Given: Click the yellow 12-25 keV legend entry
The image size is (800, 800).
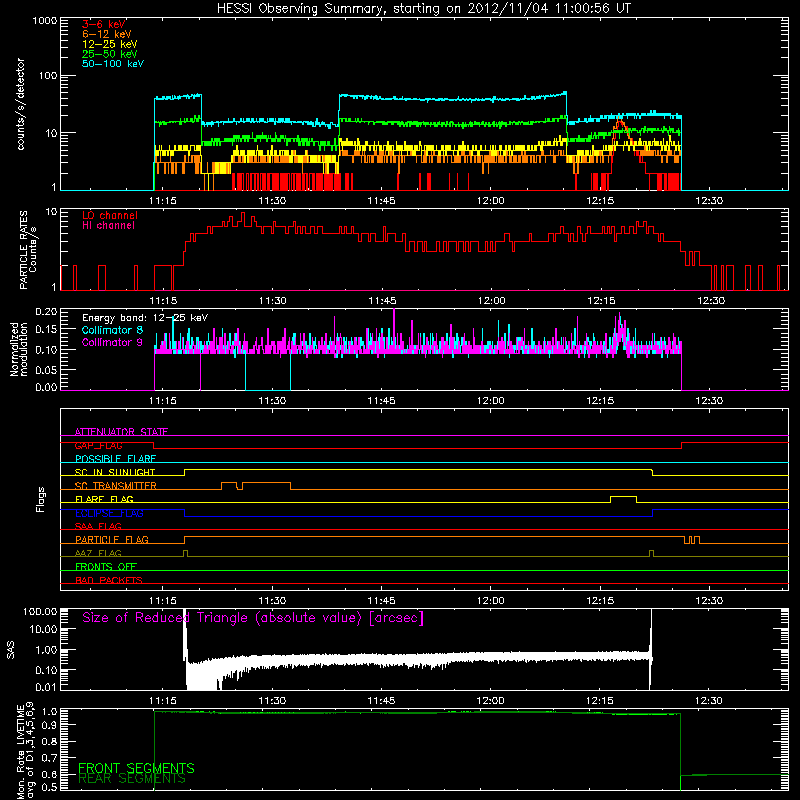Looking at the screenshot, I should click(110, 44).
